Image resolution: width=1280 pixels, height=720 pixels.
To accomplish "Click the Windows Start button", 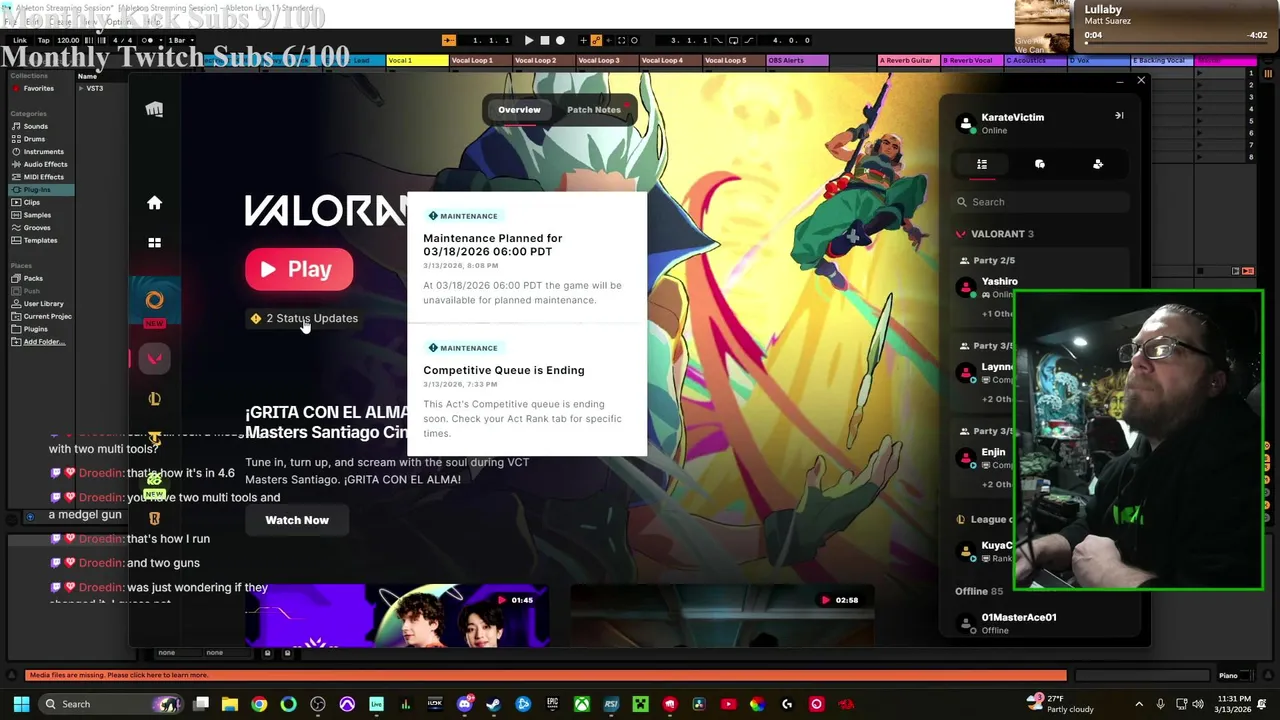I will click(21, 704).
